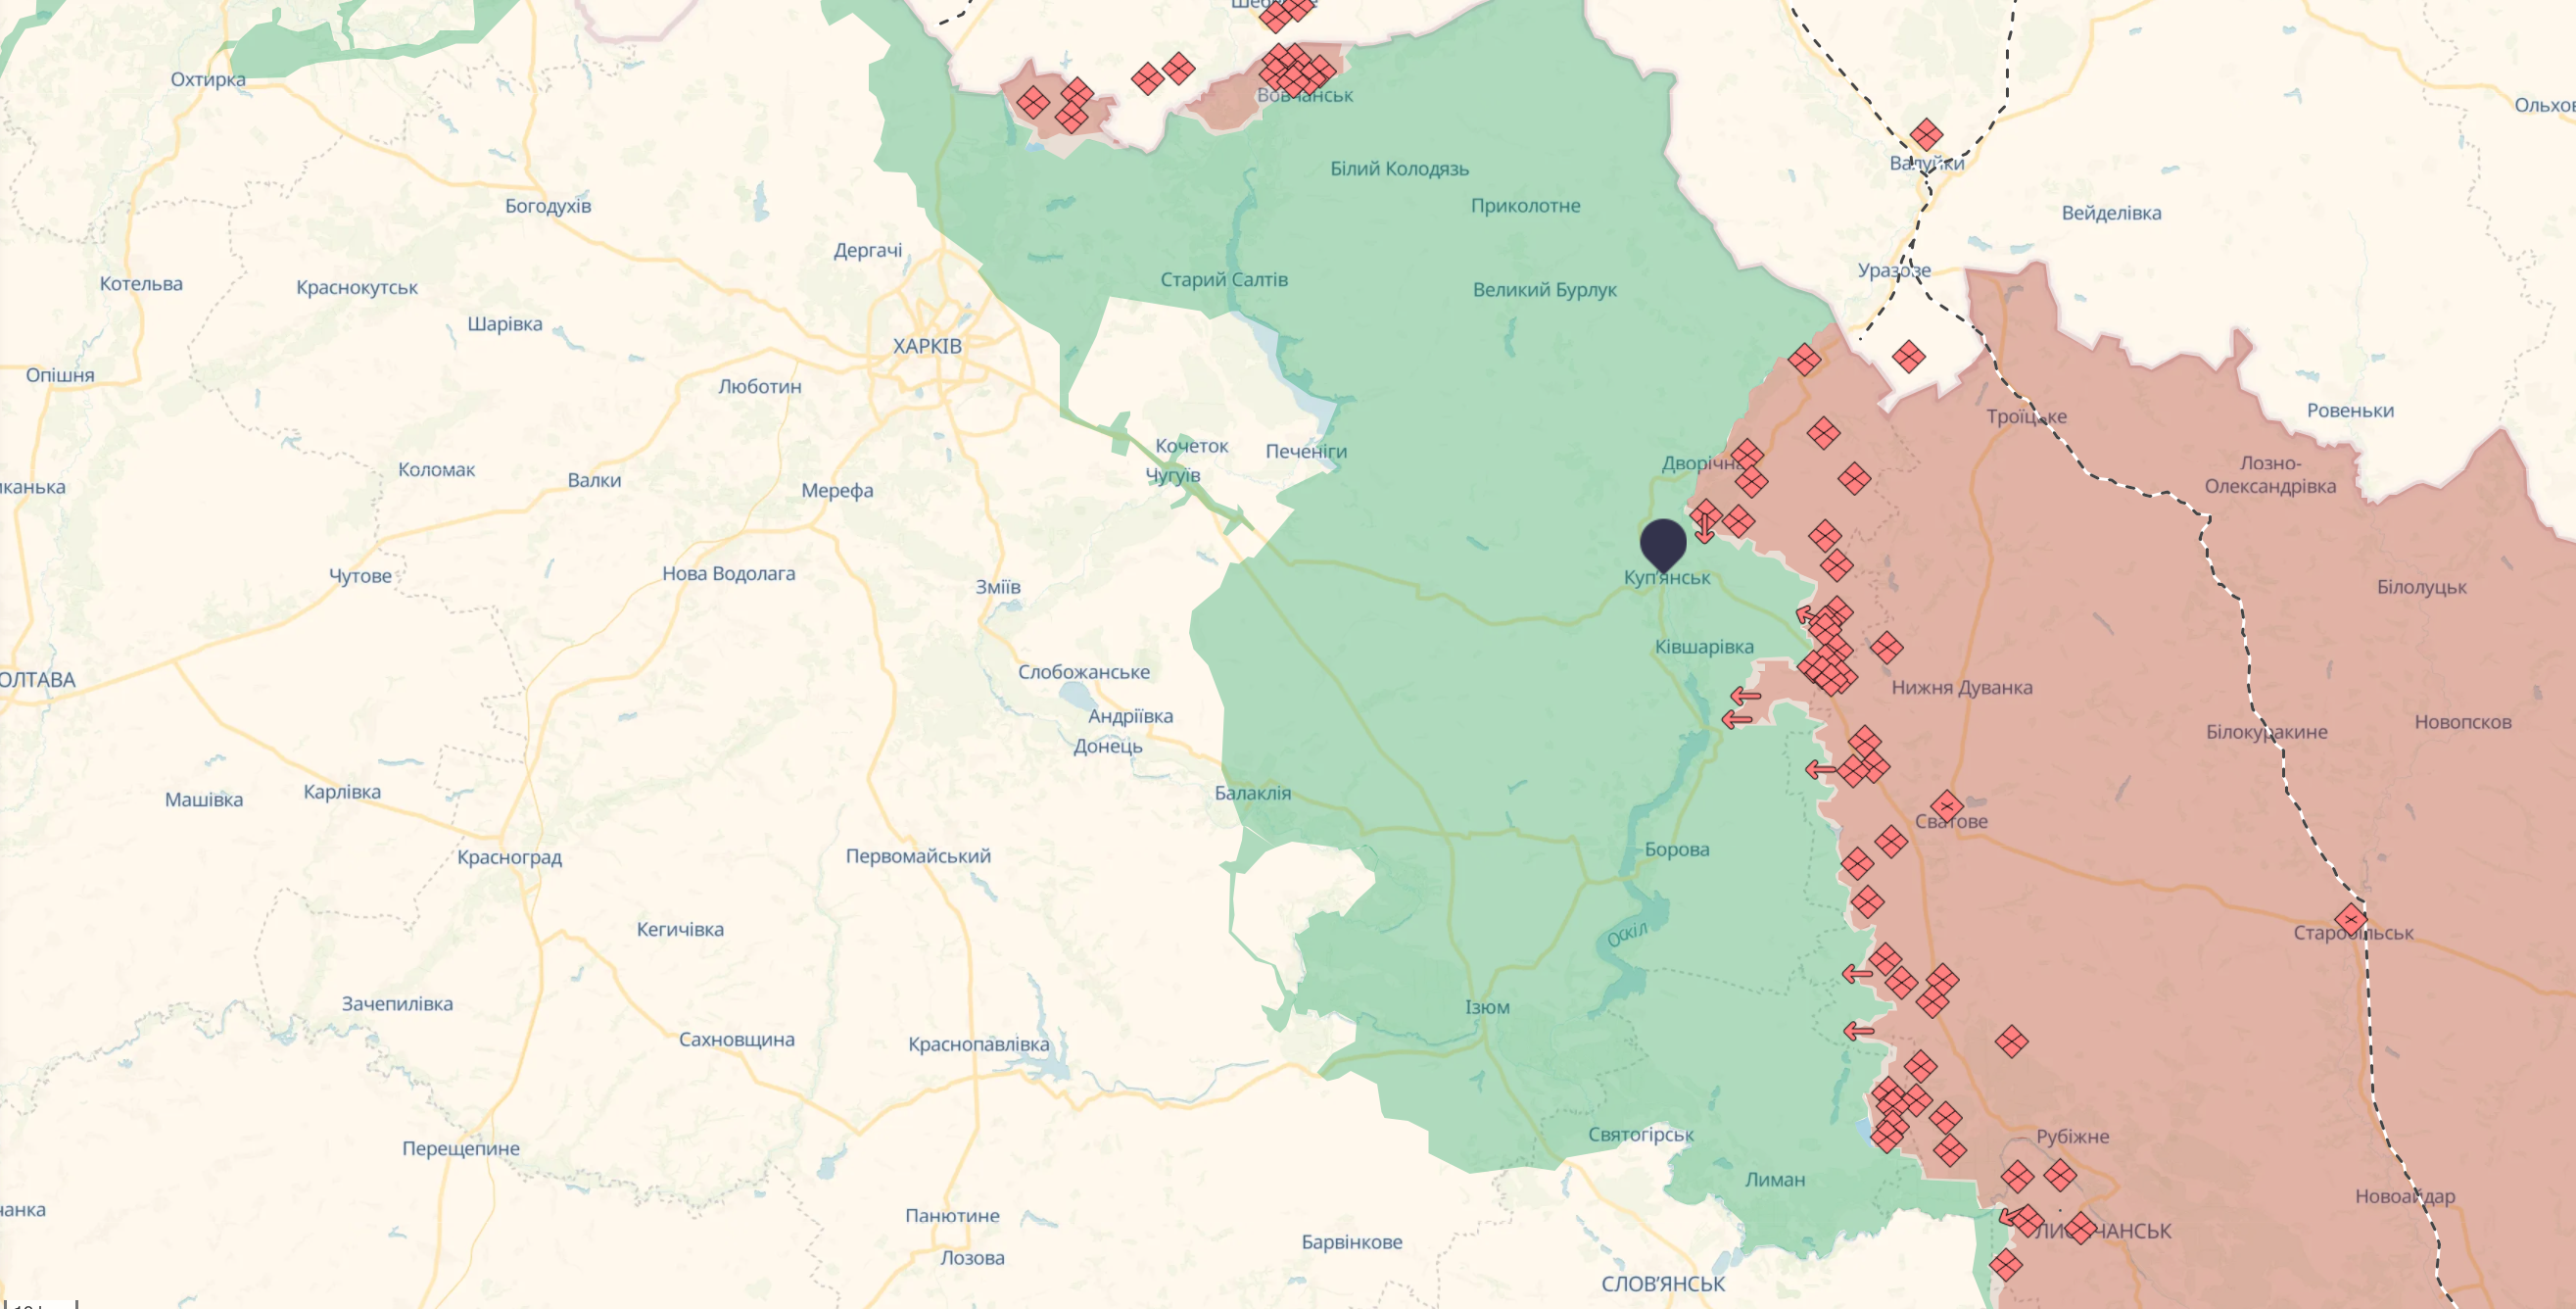Click the combat marker on Старобільськ
The height and width of the screenshot is (1309, 2576).
2350,919
